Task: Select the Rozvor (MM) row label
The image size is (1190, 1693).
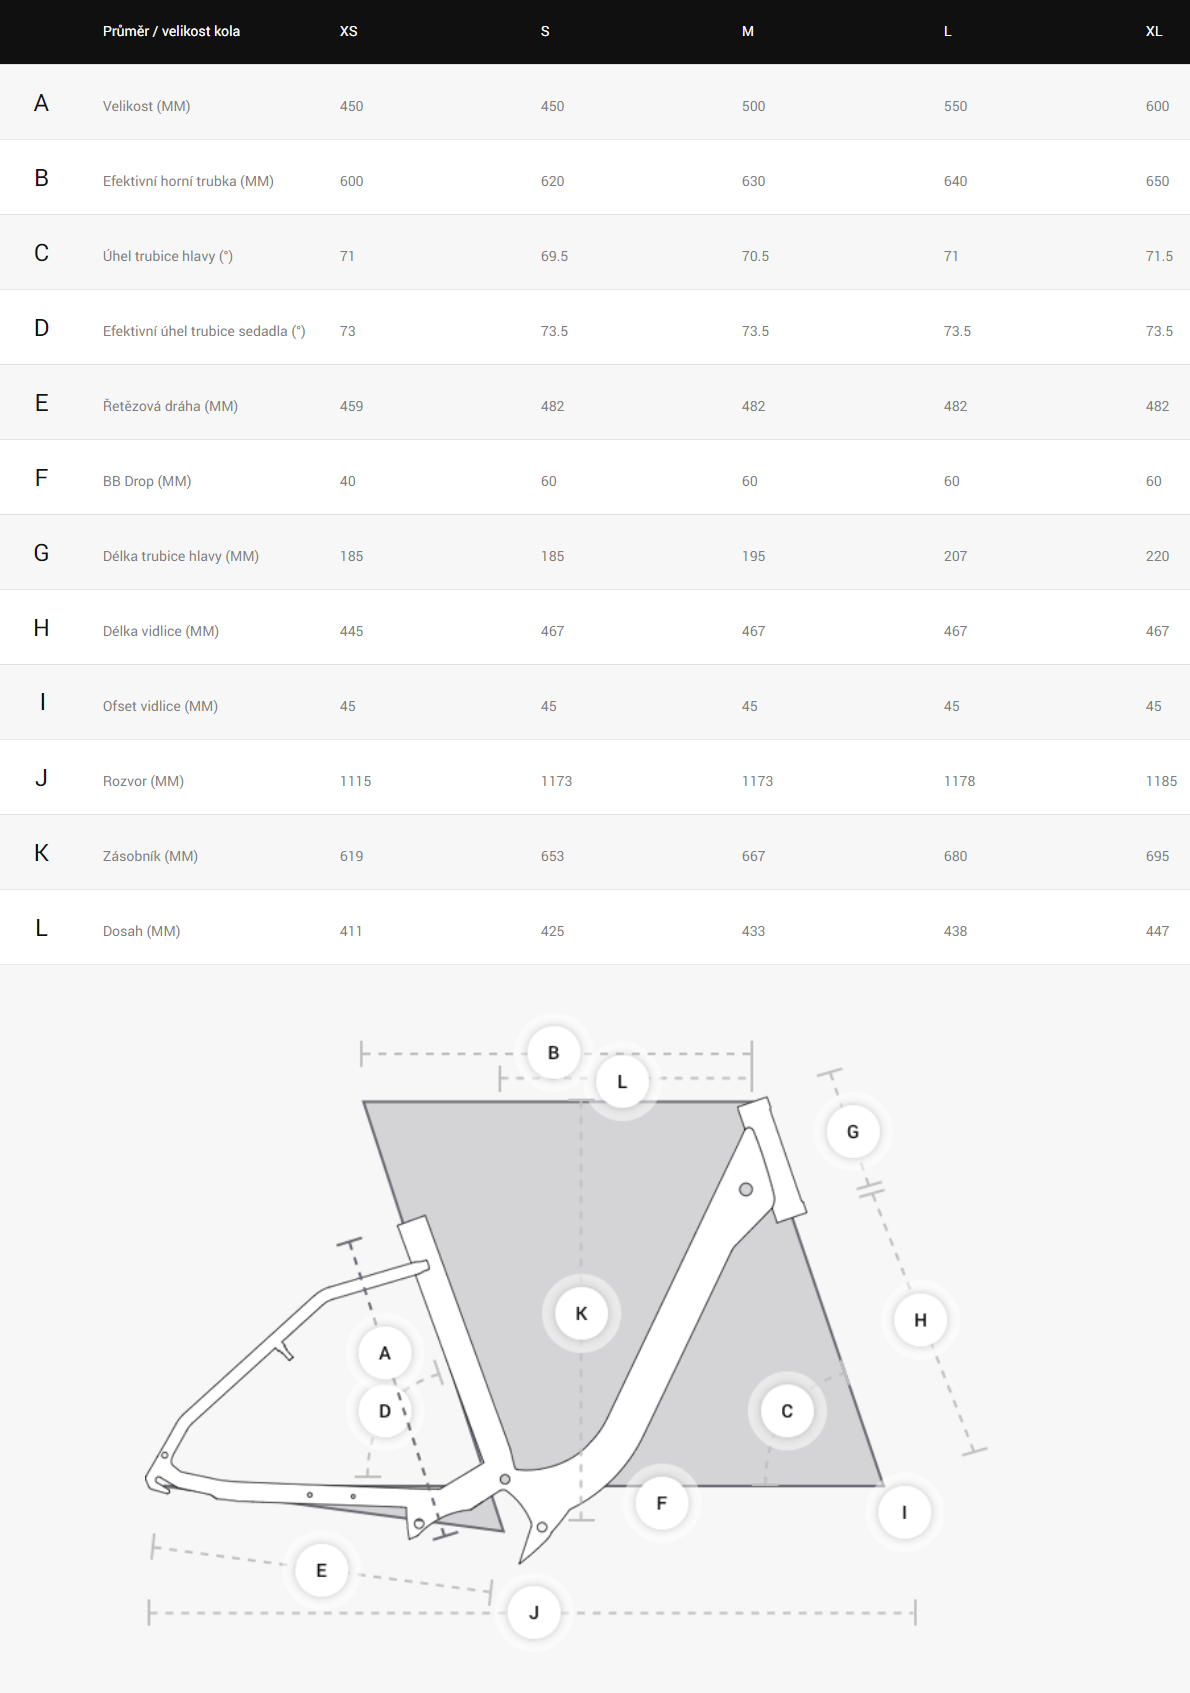Action: [x=143, y=781]
